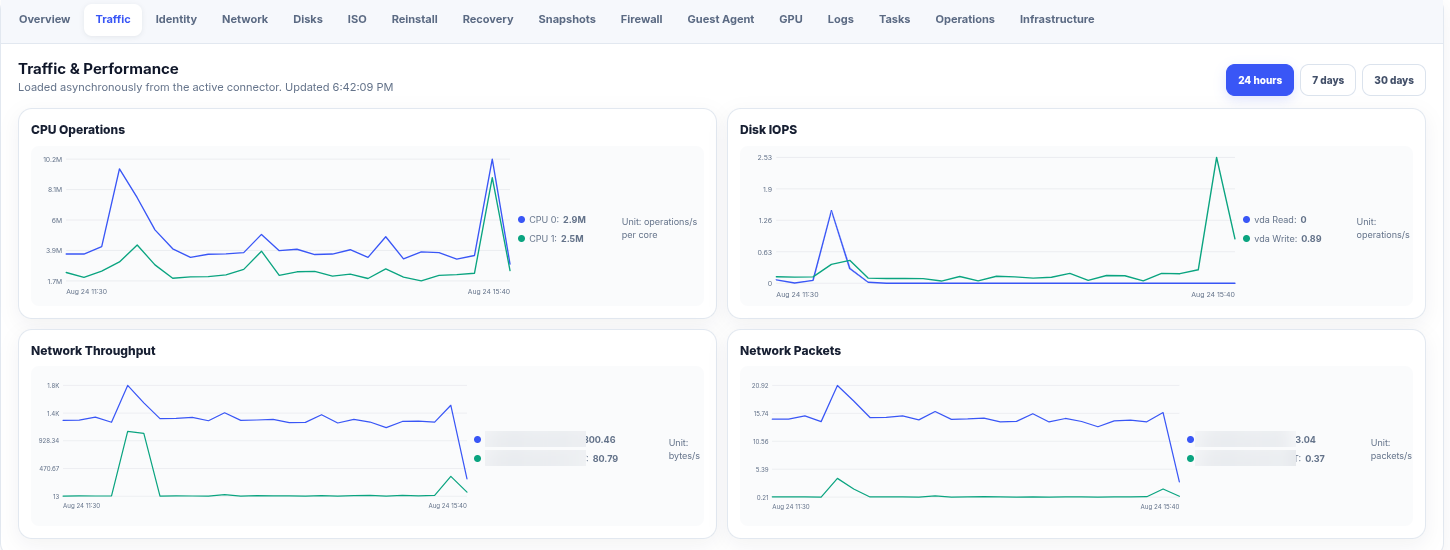This screenshot has height=550, width=1450.
Task: Switch range to 7 days
Action: tap(1328, 80)
